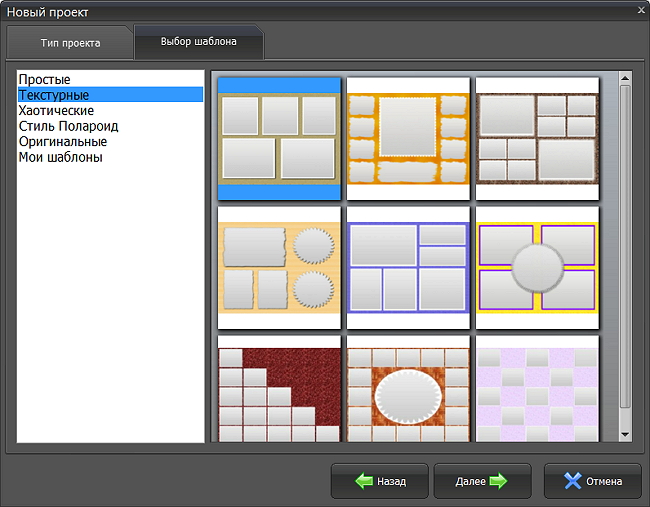Open the Хаотические template category
This screenshot has height=507, width=650.
56,110
